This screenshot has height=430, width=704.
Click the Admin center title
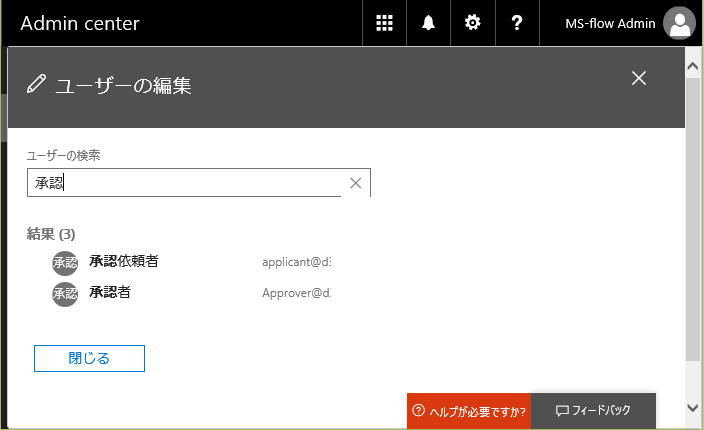point(80,23)
